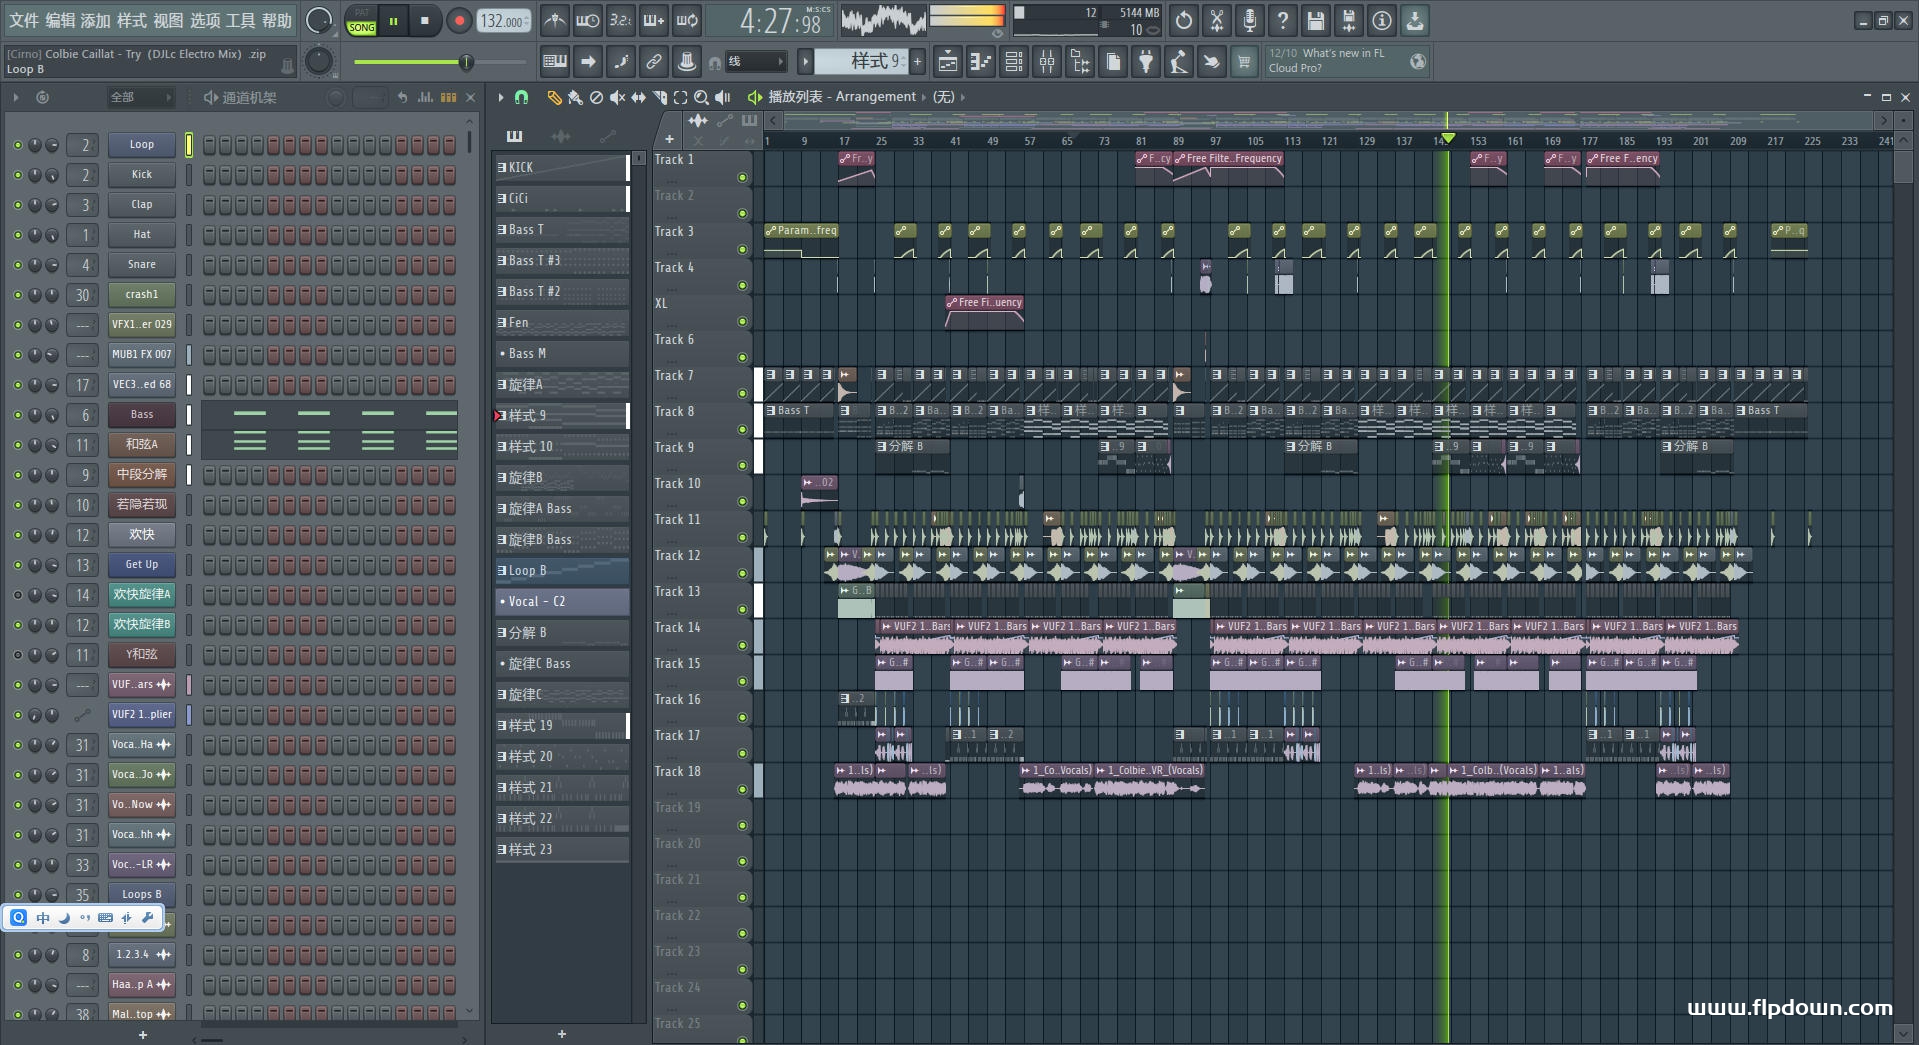Toggle Track 3 mute light in playlist

[742, 249]
